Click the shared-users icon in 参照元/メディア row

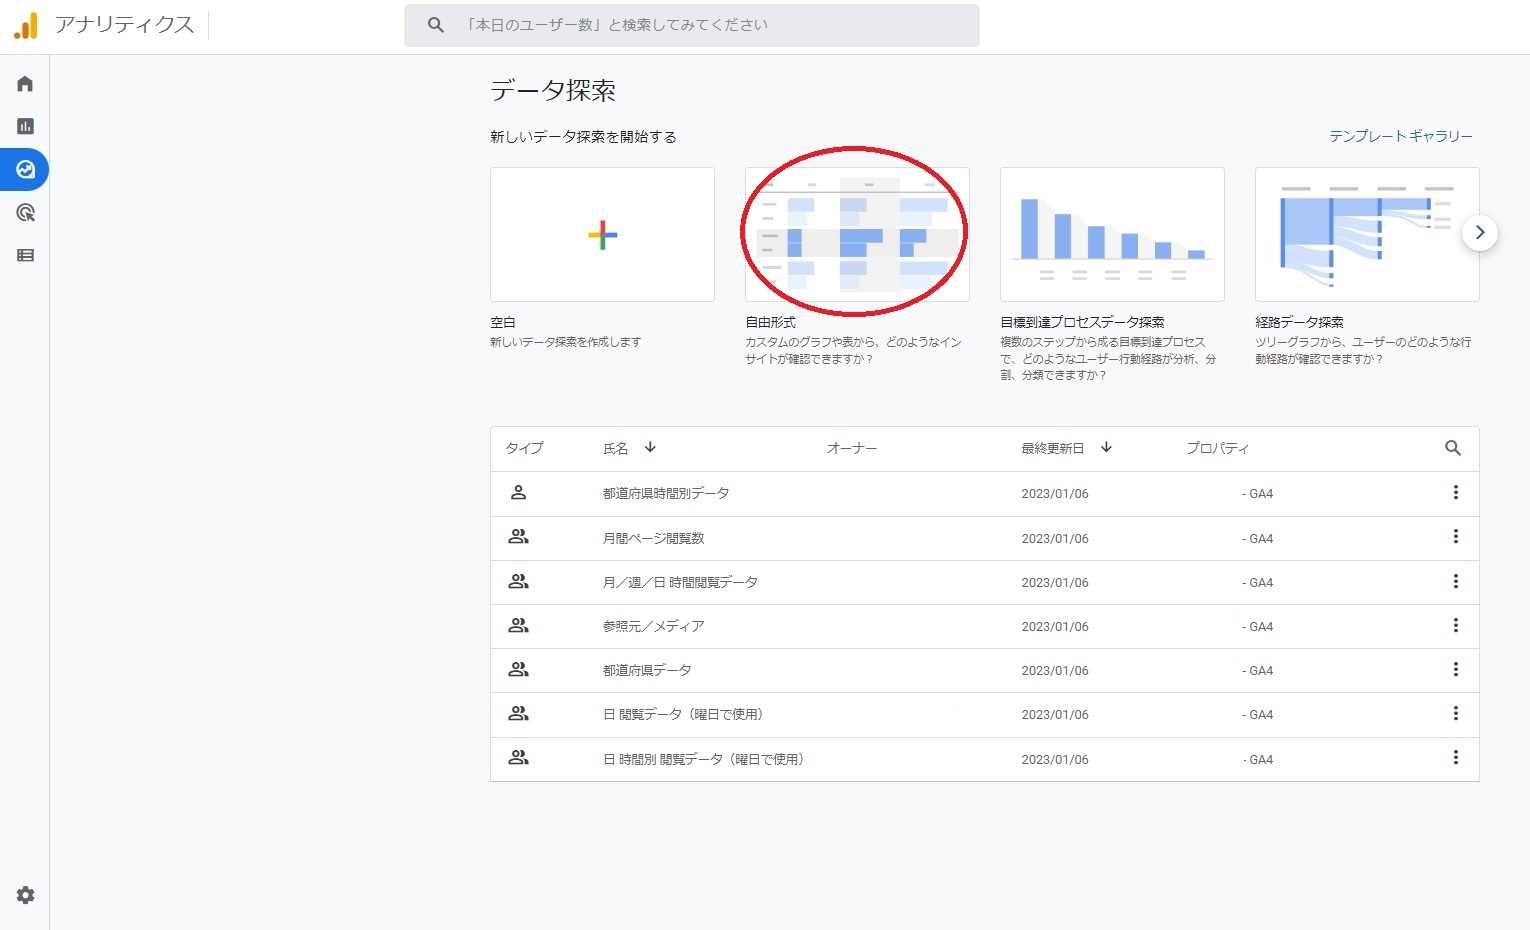(518, 625)
